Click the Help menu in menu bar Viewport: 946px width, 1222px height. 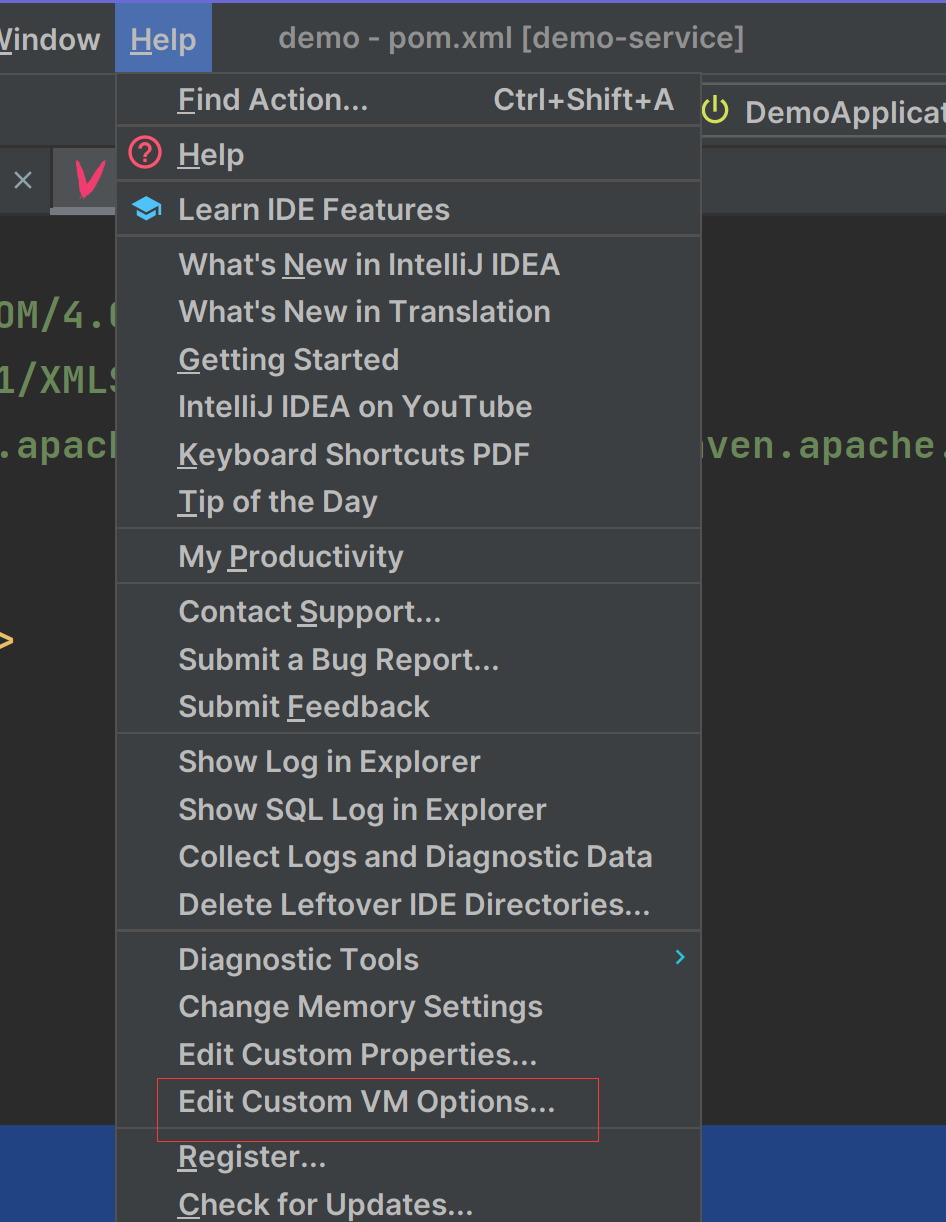[163, 40]
